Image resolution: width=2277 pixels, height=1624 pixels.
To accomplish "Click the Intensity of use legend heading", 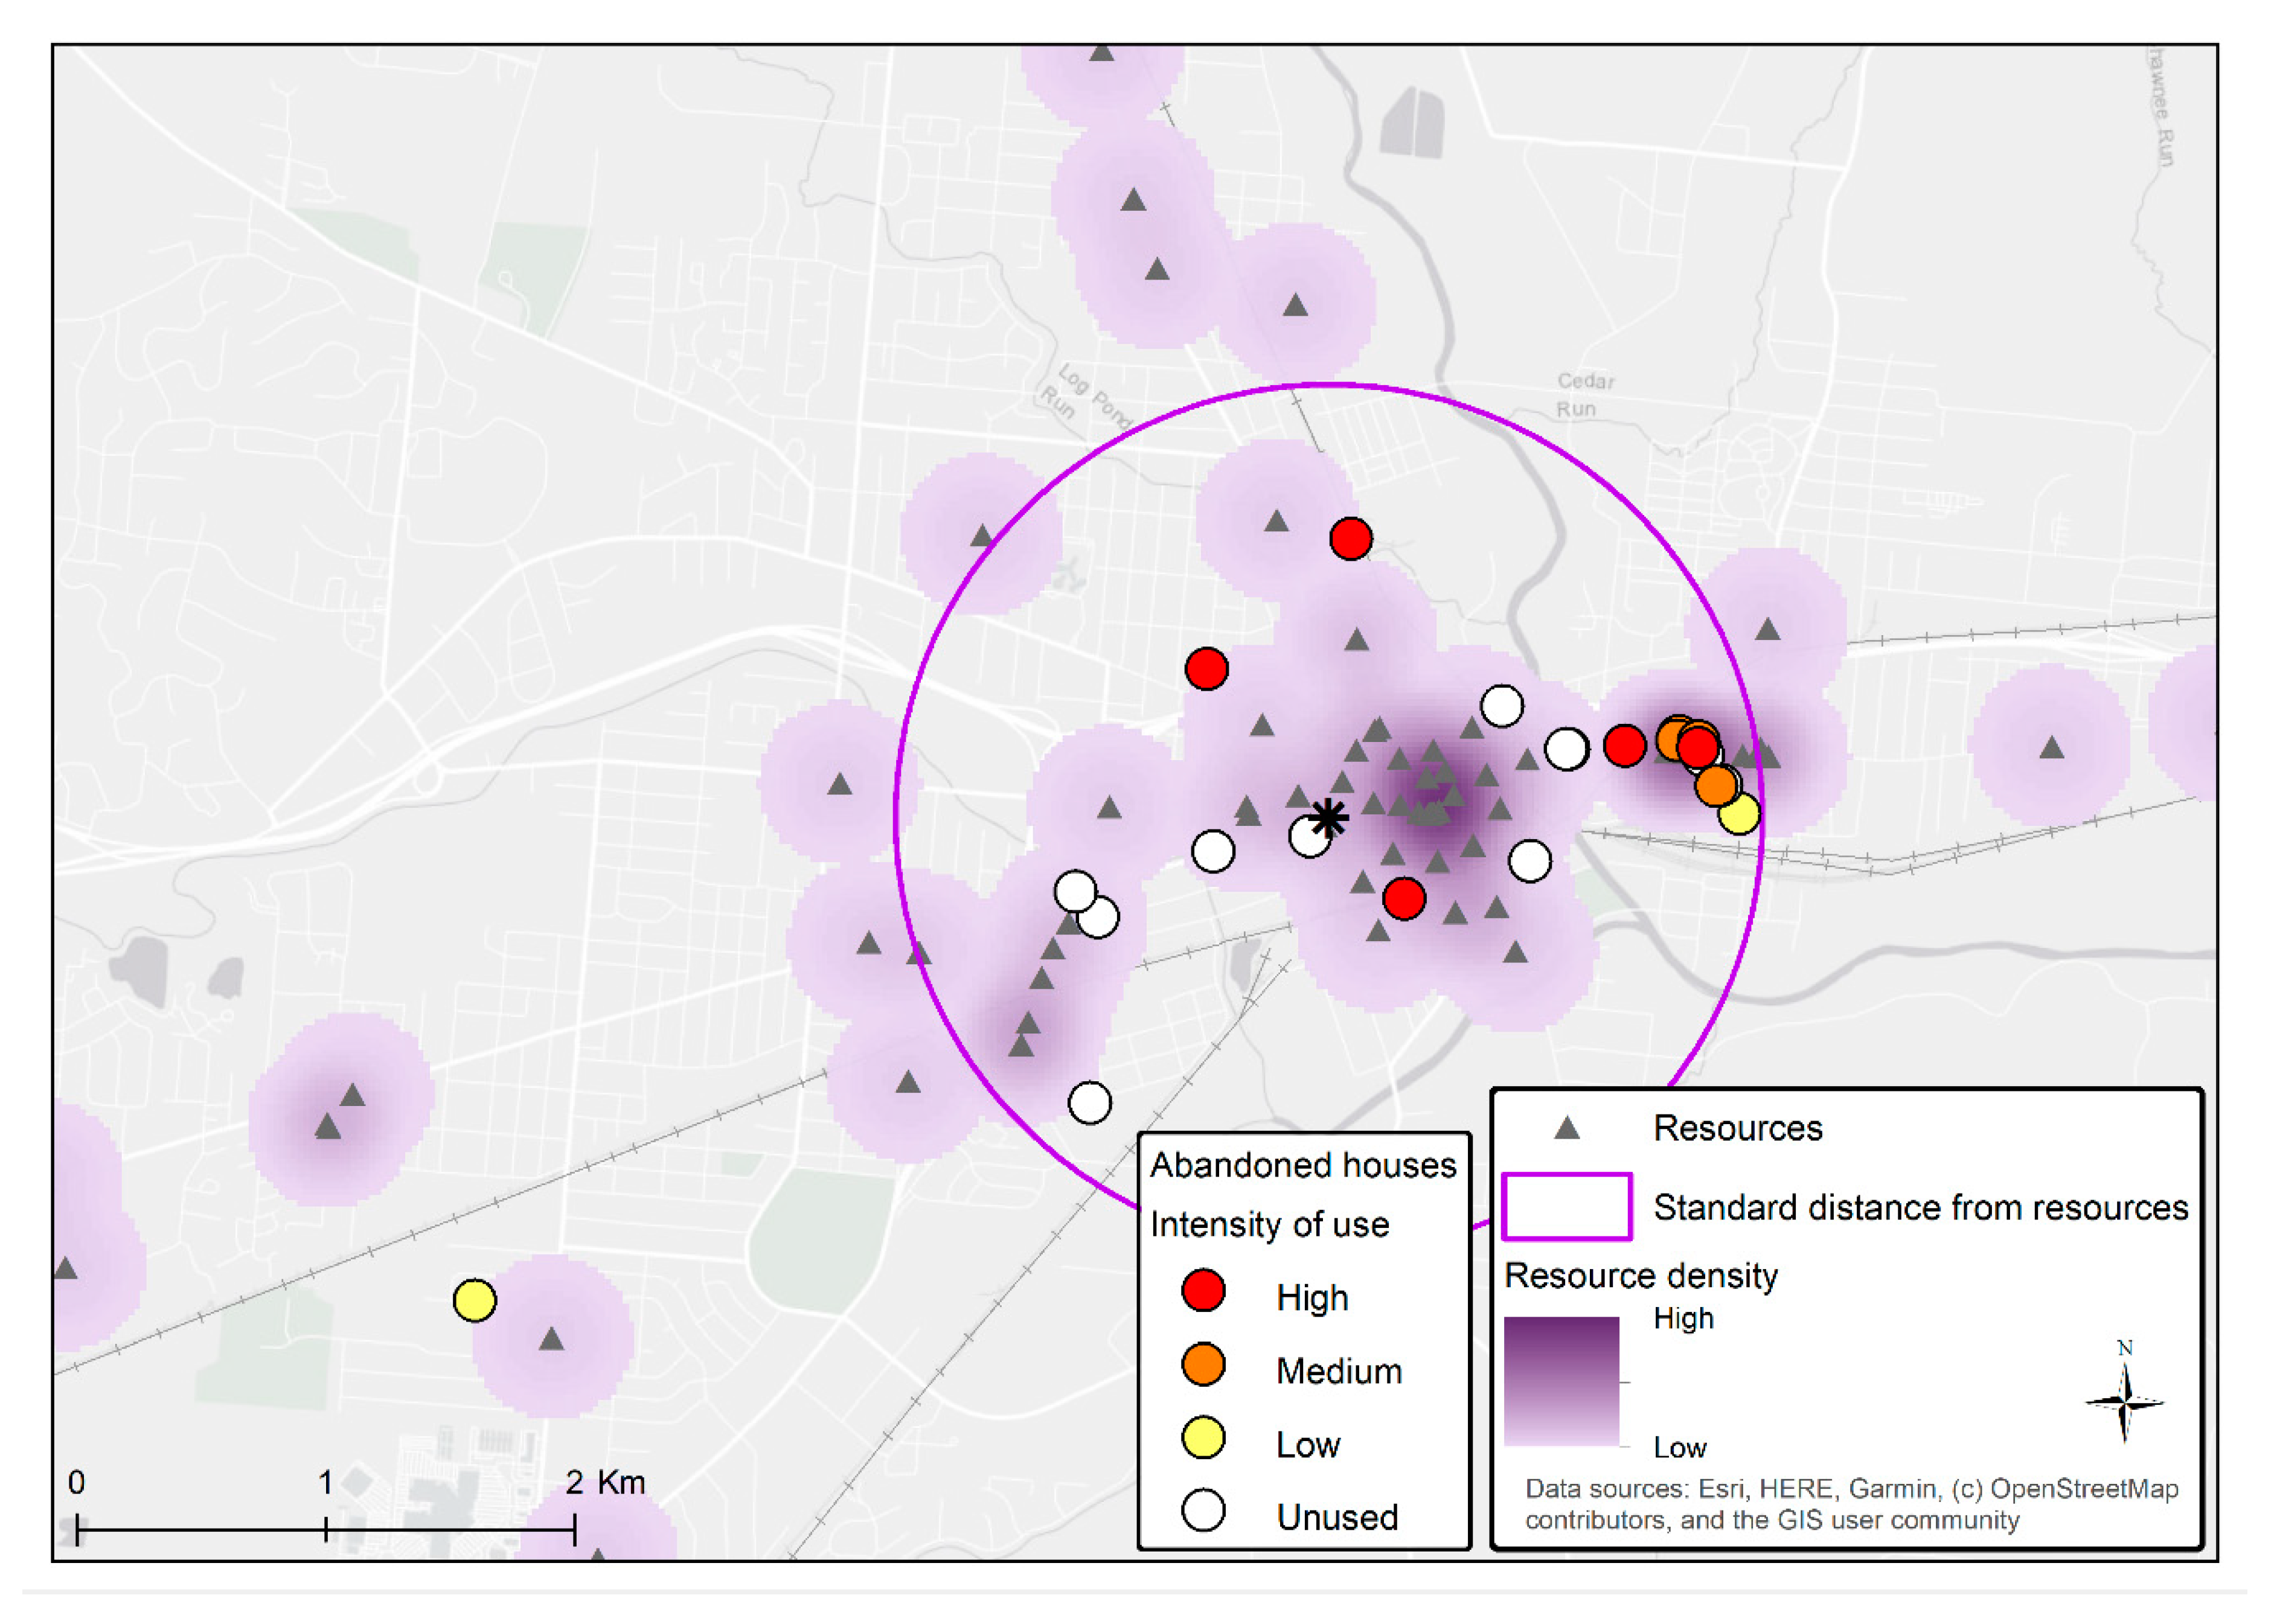I will click(1269, 1224).
